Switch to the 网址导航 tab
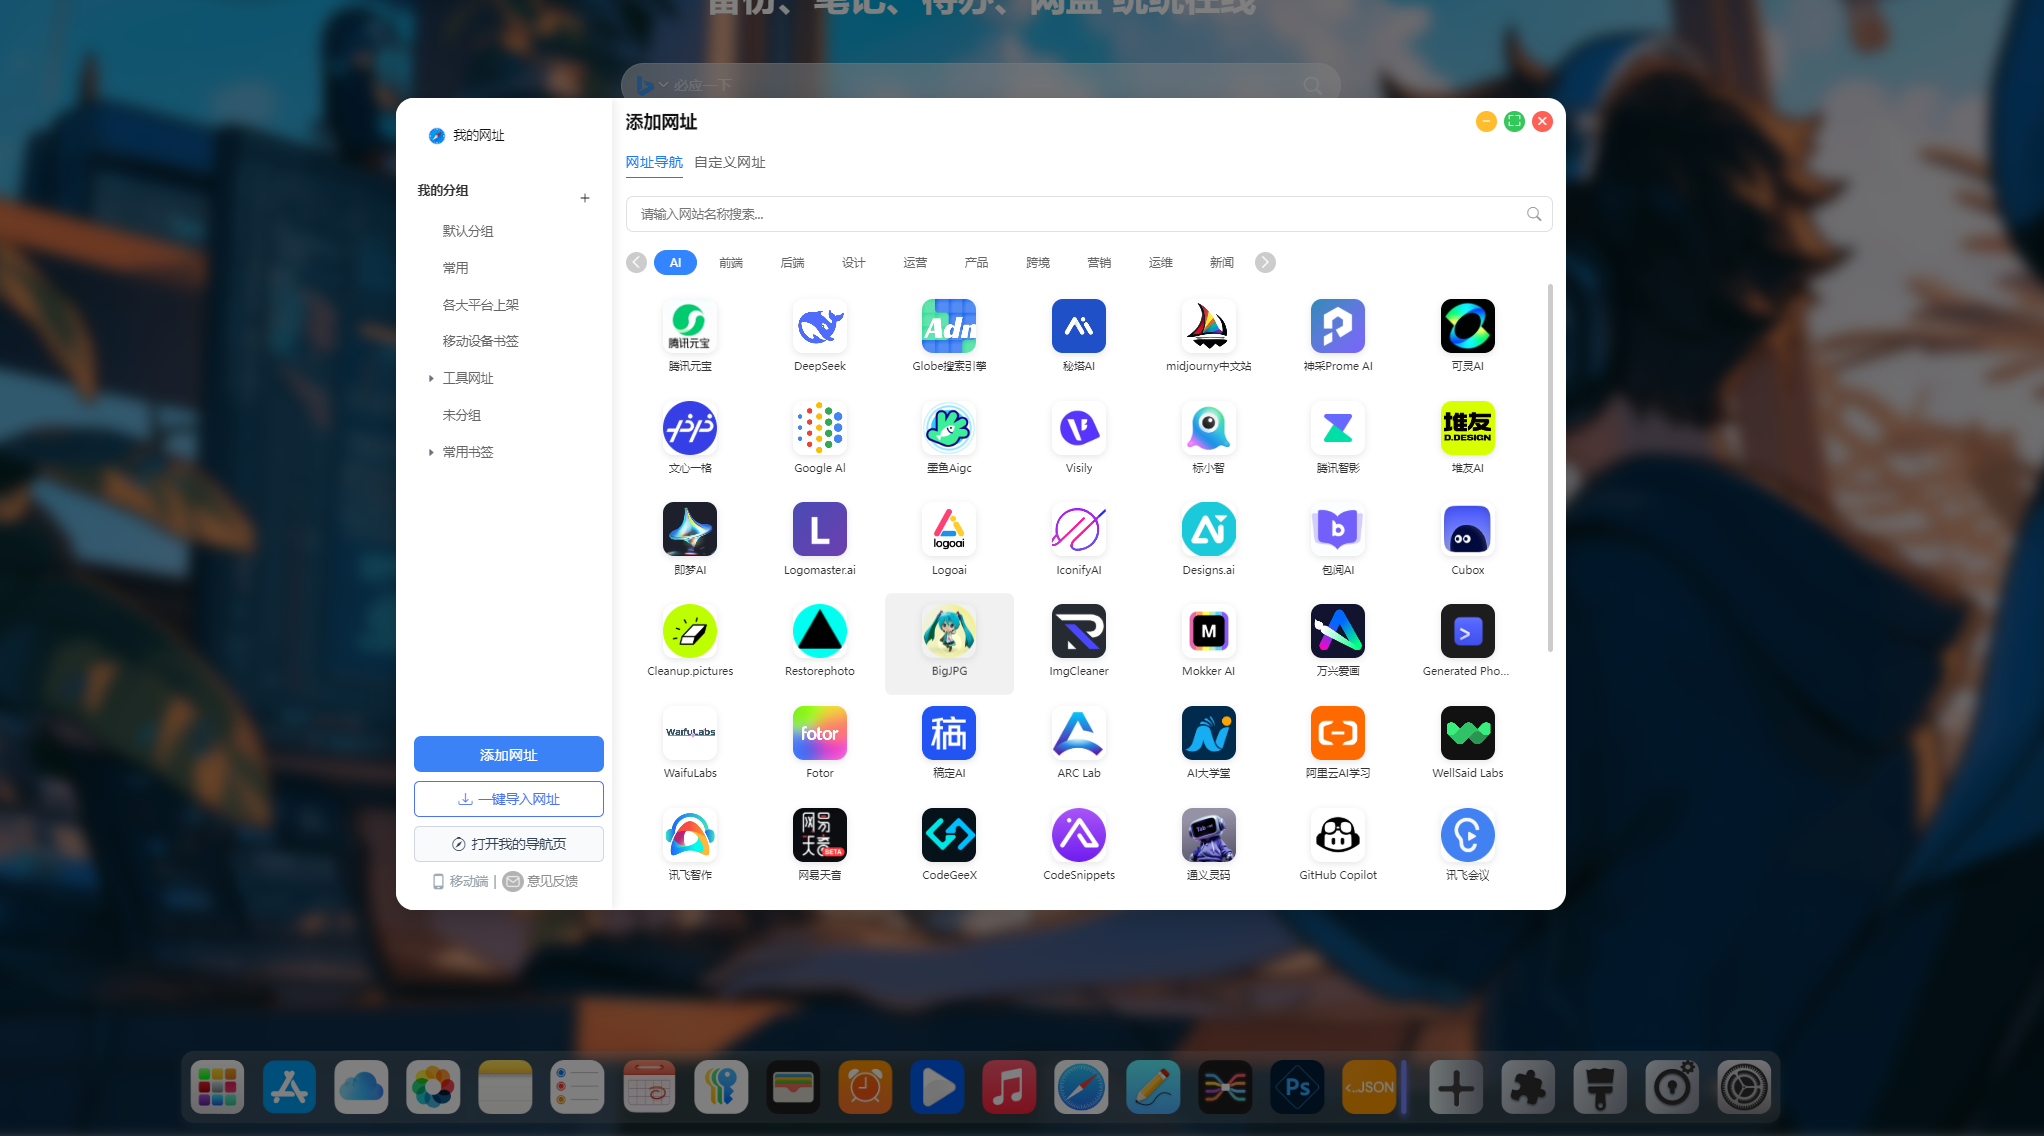 [654, 162]
